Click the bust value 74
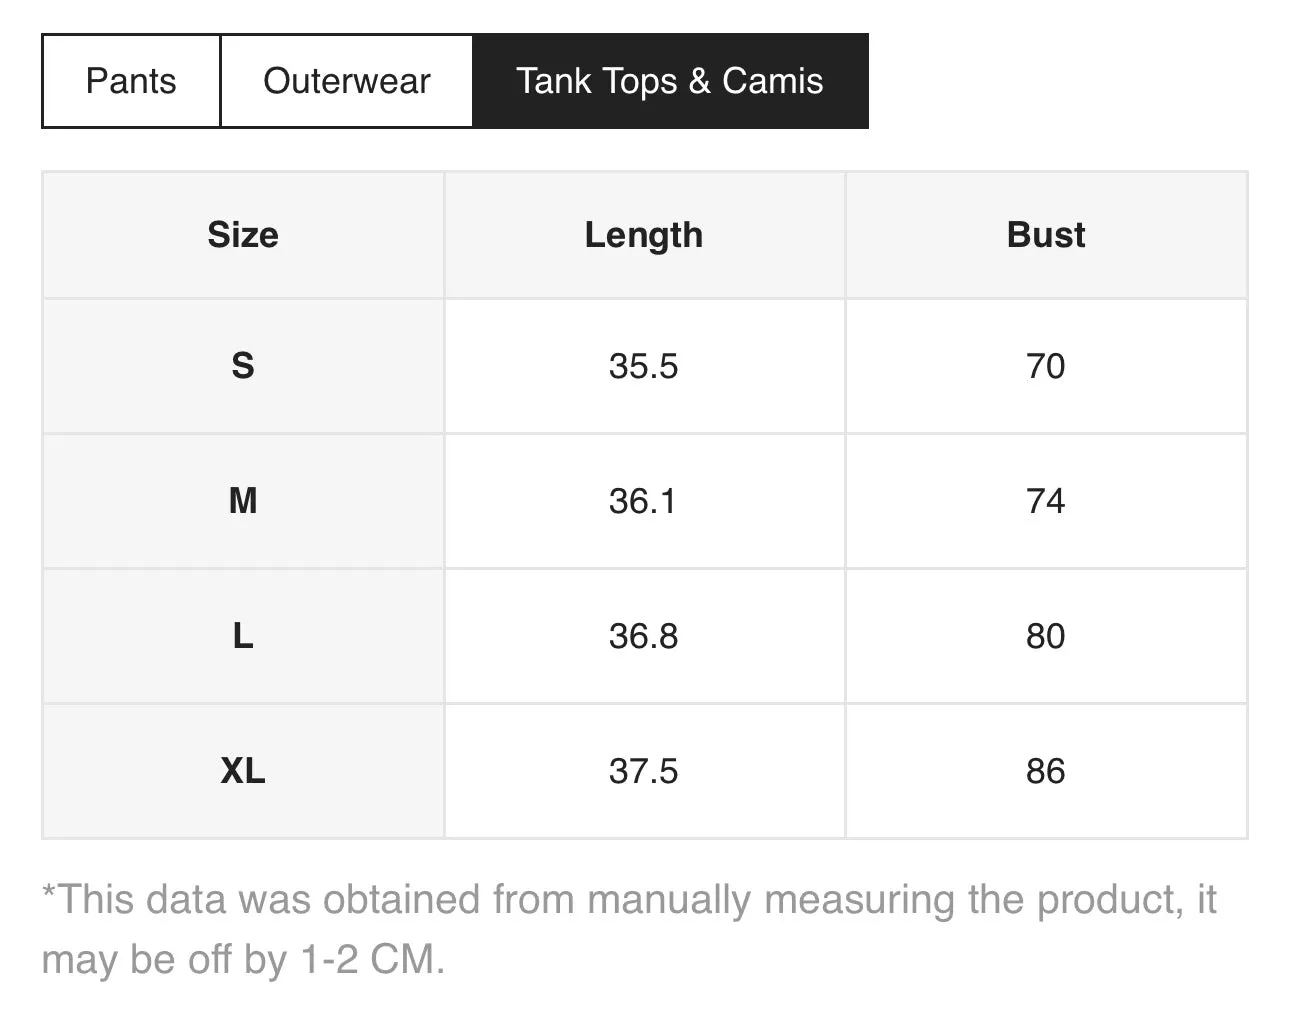Viewport: 1290px width, 1009px height. [1046, 501]
